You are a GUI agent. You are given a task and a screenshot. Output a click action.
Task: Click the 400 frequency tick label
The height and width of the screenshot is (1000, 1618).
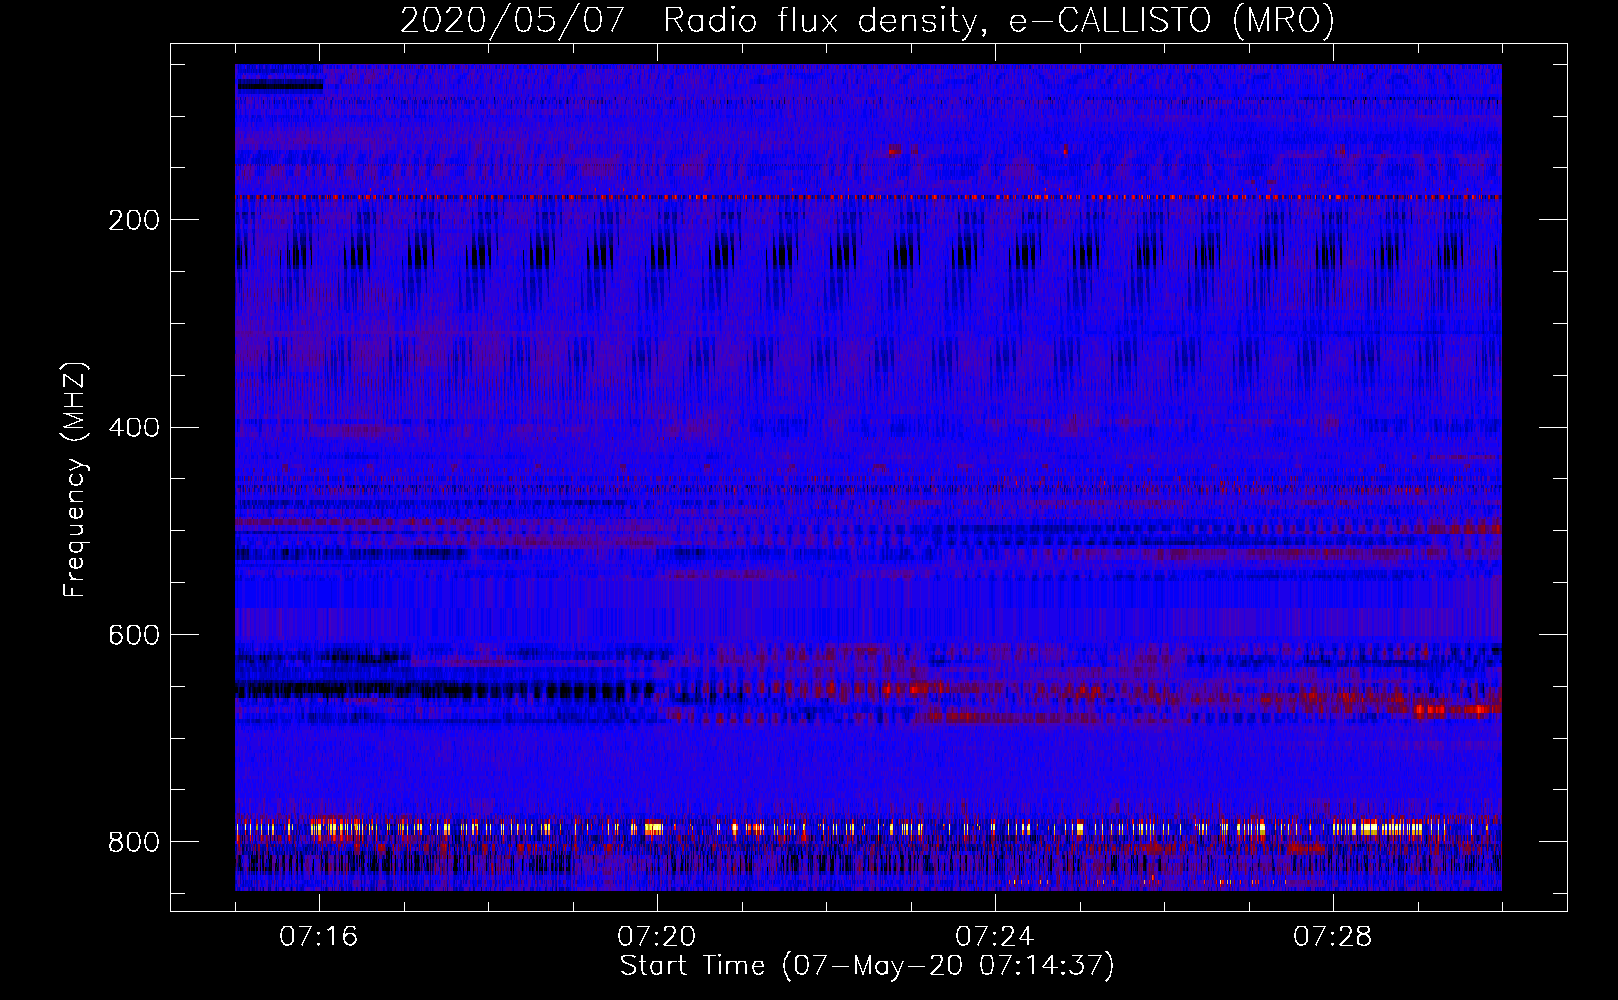(134, 428)
